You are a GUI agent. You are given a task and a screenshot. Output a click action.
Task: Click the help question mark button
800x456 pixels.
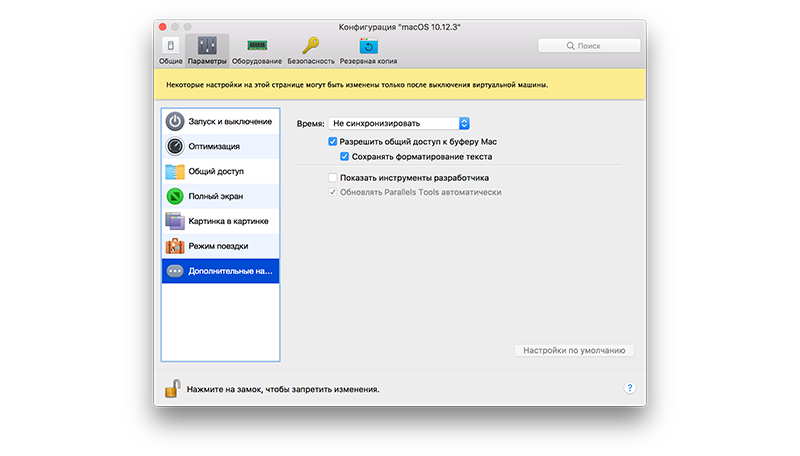tap(630, 387)
